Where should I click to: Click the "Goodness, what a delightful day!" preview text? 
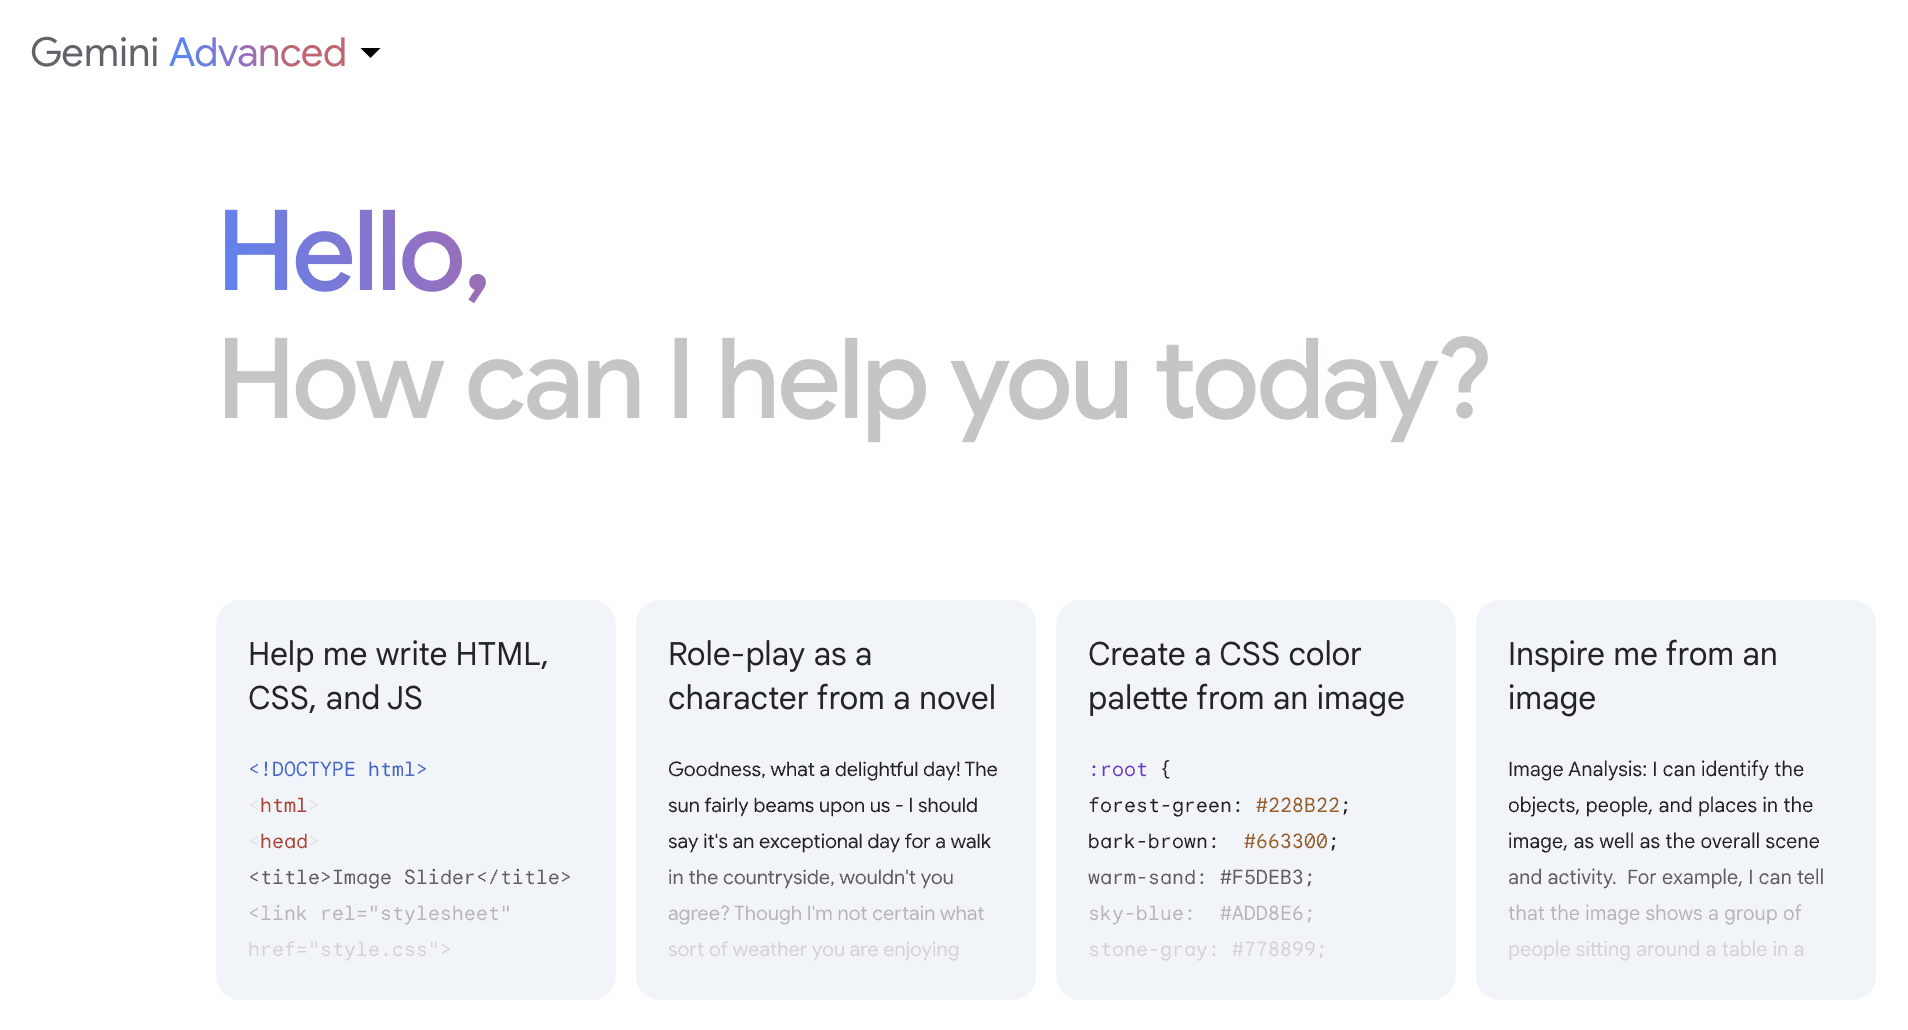pyautogui.click(x=832, y=769)
